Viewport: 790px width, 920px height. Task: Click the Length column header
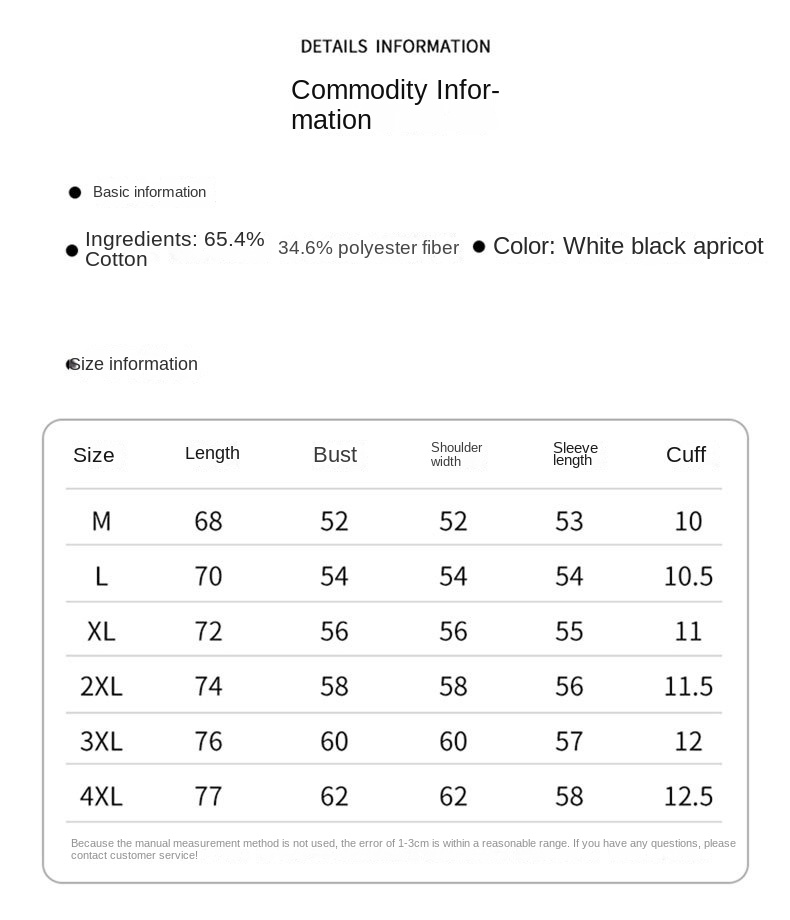click(x=212, y=453)
